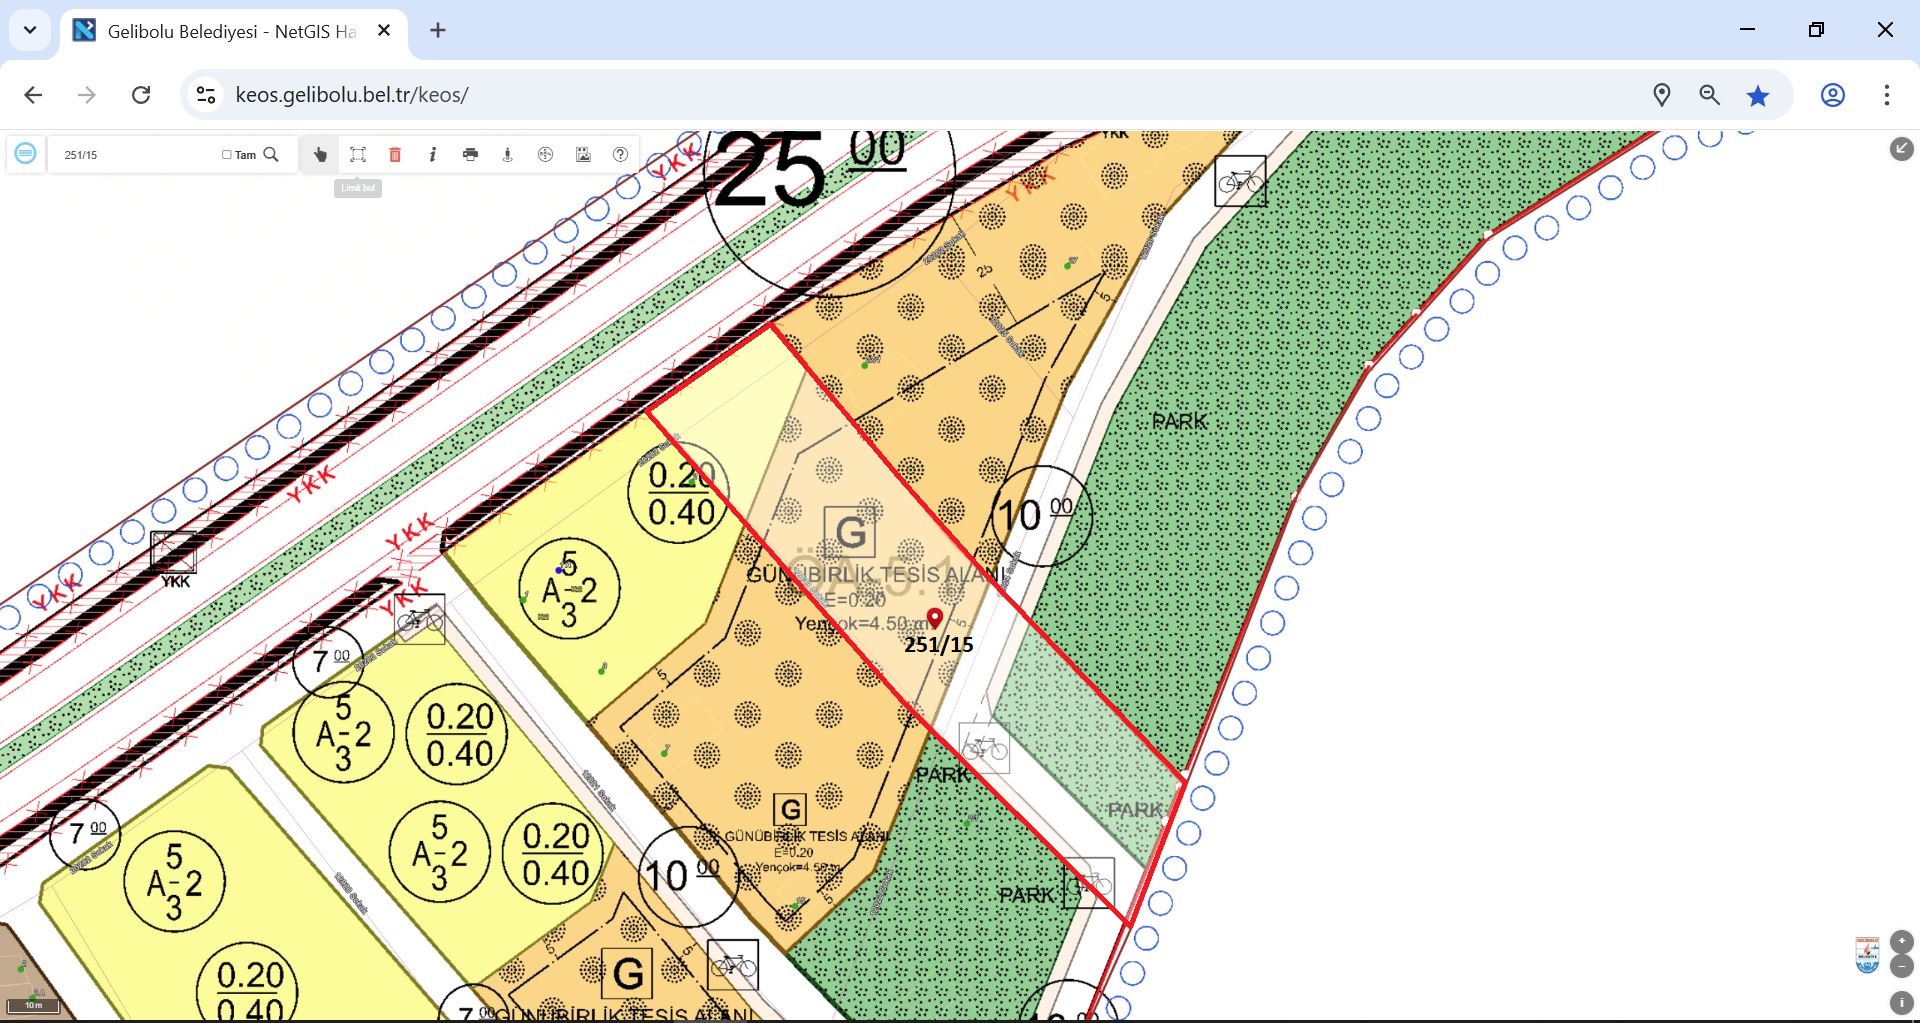This screenshot has height=1023, width=1920.
Task: Open the blue layers menu button
Action: point(26,154)
